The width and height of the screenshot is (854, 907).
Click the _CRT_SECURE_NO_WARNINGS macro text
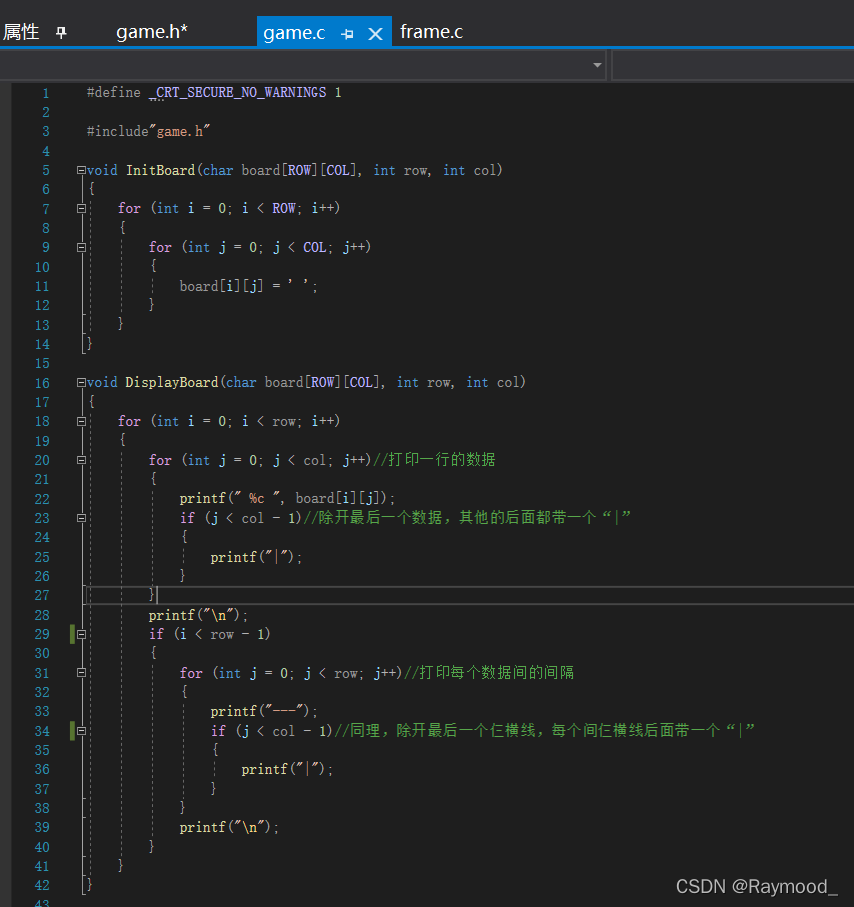(238, 93)
